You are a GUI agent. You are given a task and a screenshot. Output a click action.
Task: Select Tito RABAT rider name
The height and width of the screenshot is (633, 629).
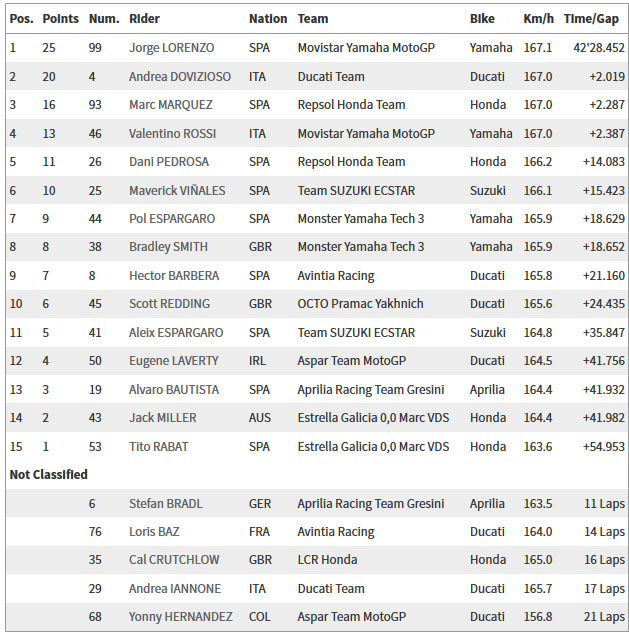(159, 447)
